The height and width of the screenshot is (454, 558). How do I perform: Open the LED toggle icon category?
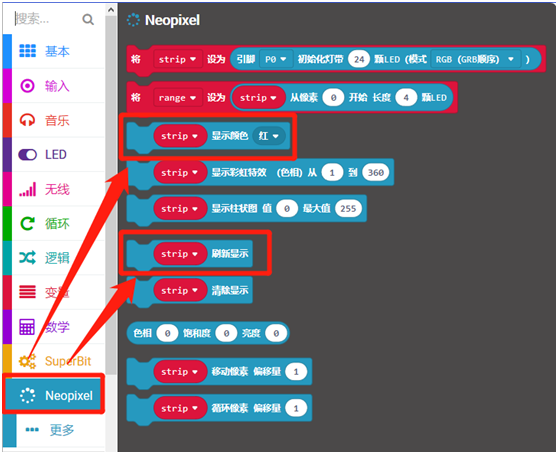click(x=54, y=155)
